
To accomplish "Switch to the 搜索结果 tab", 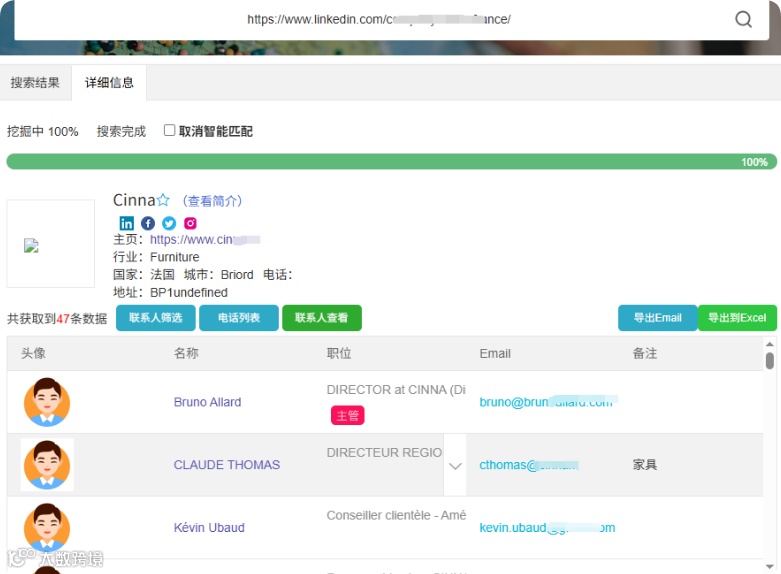I will (x=35, y=83).
